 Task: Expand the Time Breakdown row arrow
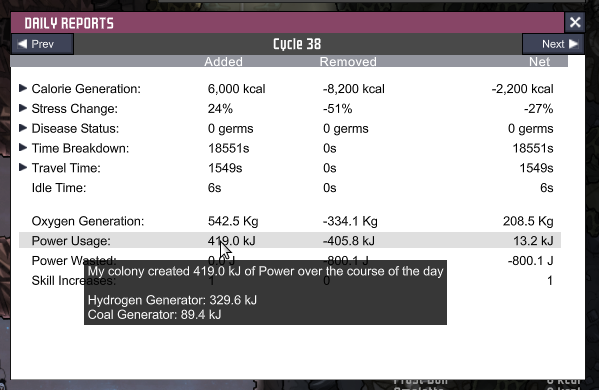coord(23,147)
